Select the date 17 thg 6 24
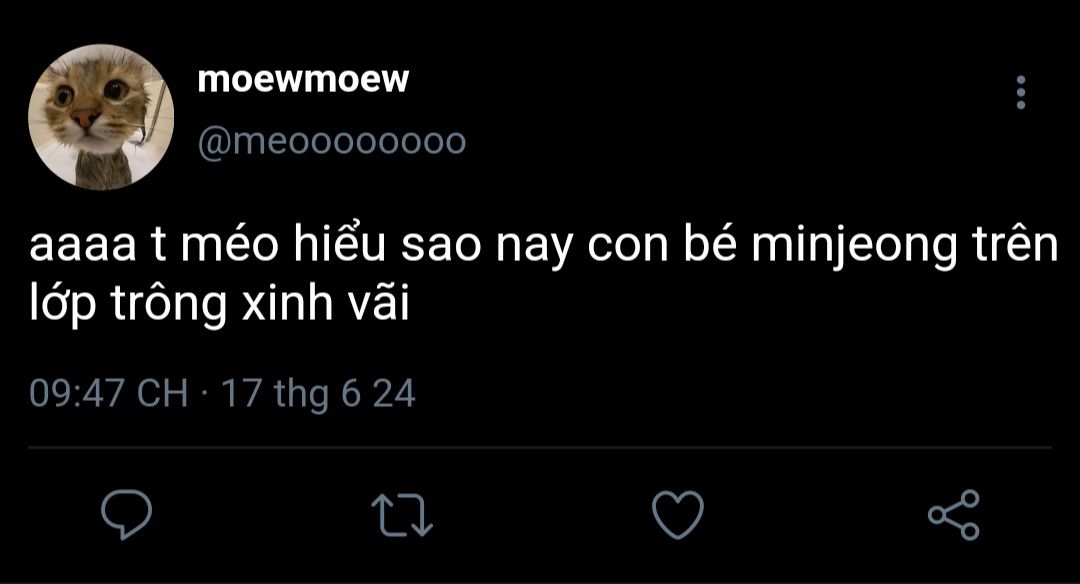1080x584 pixels. (318, 394)
